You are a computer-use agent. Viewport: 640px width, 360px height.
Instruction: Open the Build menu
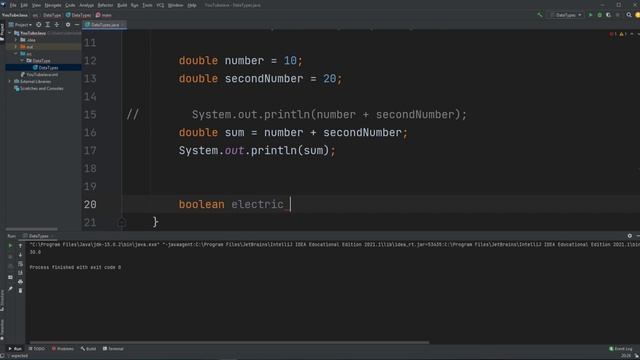pos(122,5)
